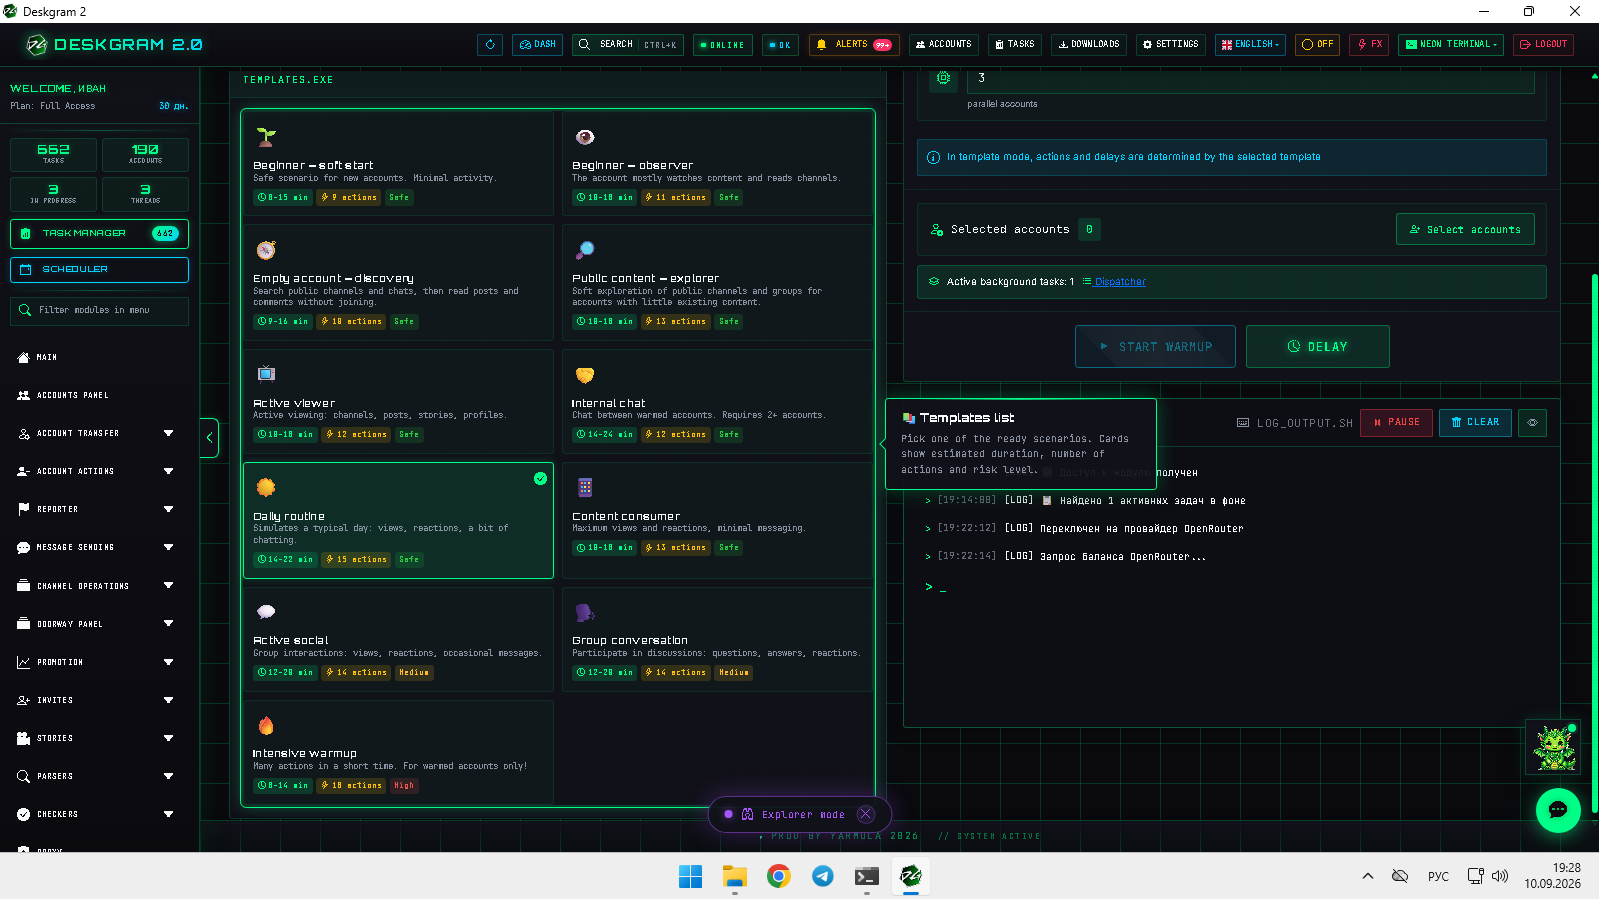Screen dimensions: 1599x899
Task: Select Beginner – observer eye icon
Action: (x=585, y=137)
